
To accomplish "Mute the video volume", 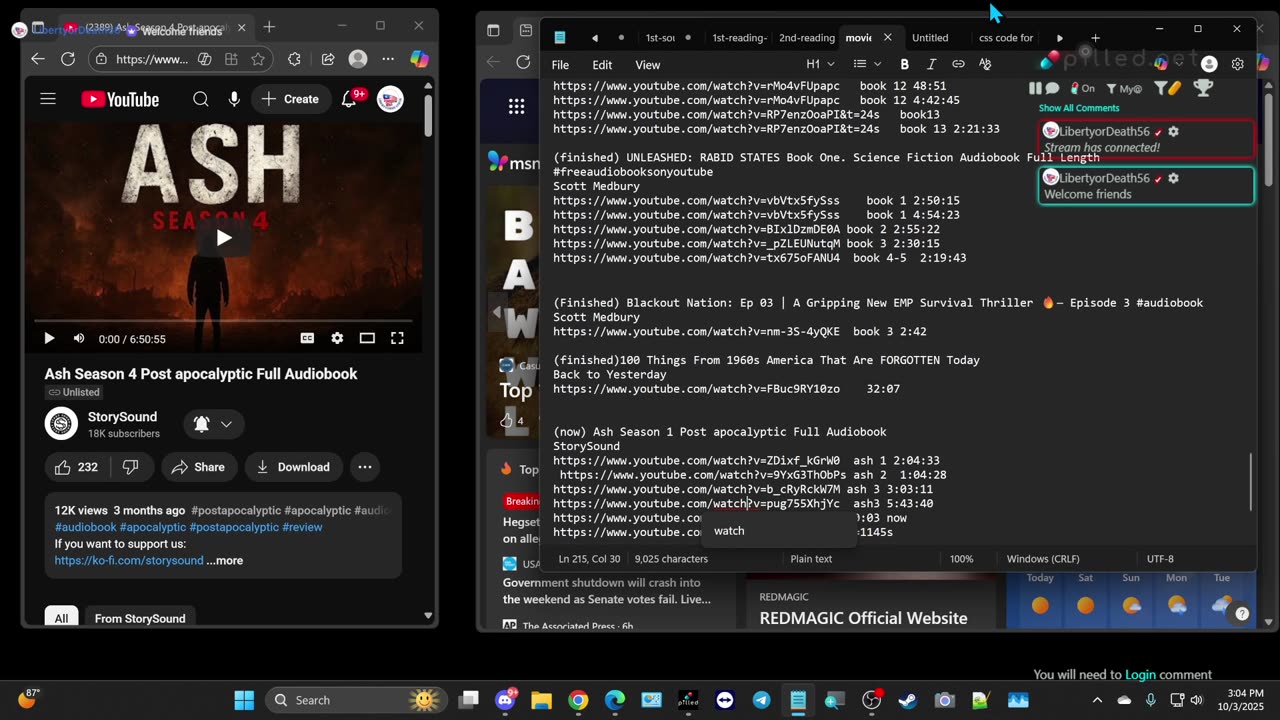I will click(x=79, y=338).
